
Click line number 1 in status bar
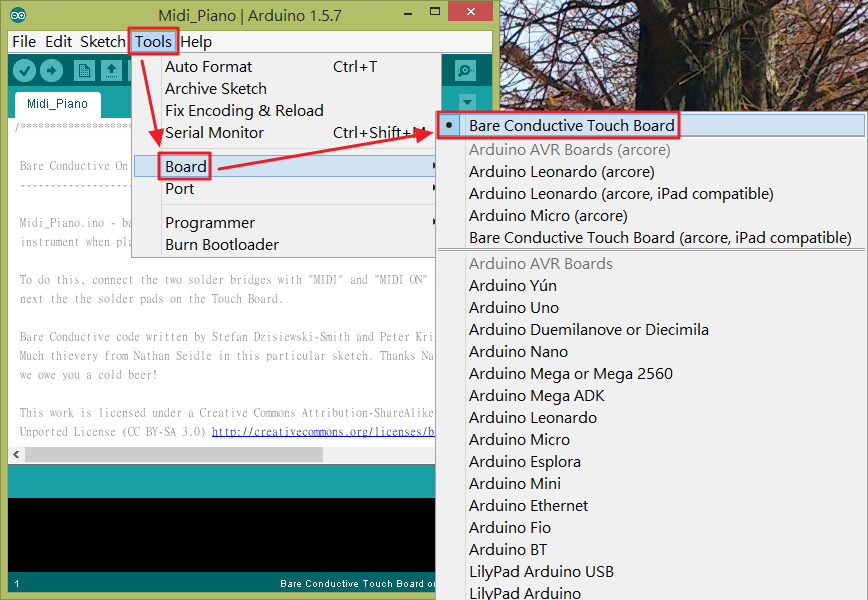17,583
